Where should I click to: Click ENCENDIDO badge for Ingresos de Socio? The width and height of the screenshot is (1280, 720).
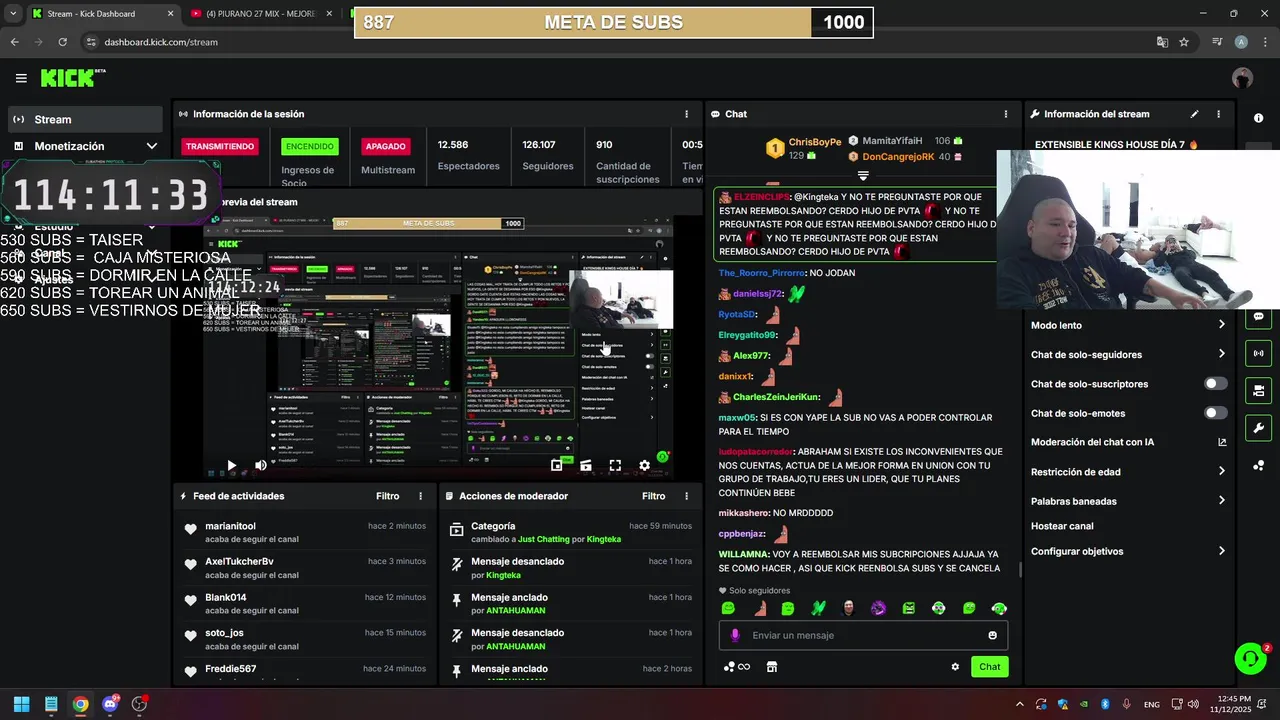coord(309,146)
